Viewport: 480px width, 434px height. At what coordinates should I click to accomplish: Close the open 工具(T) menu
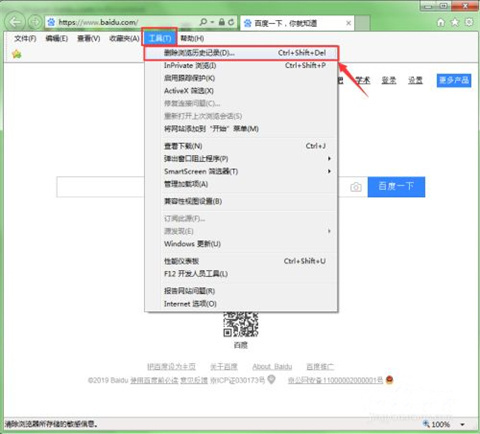click(x=159, y=38)
